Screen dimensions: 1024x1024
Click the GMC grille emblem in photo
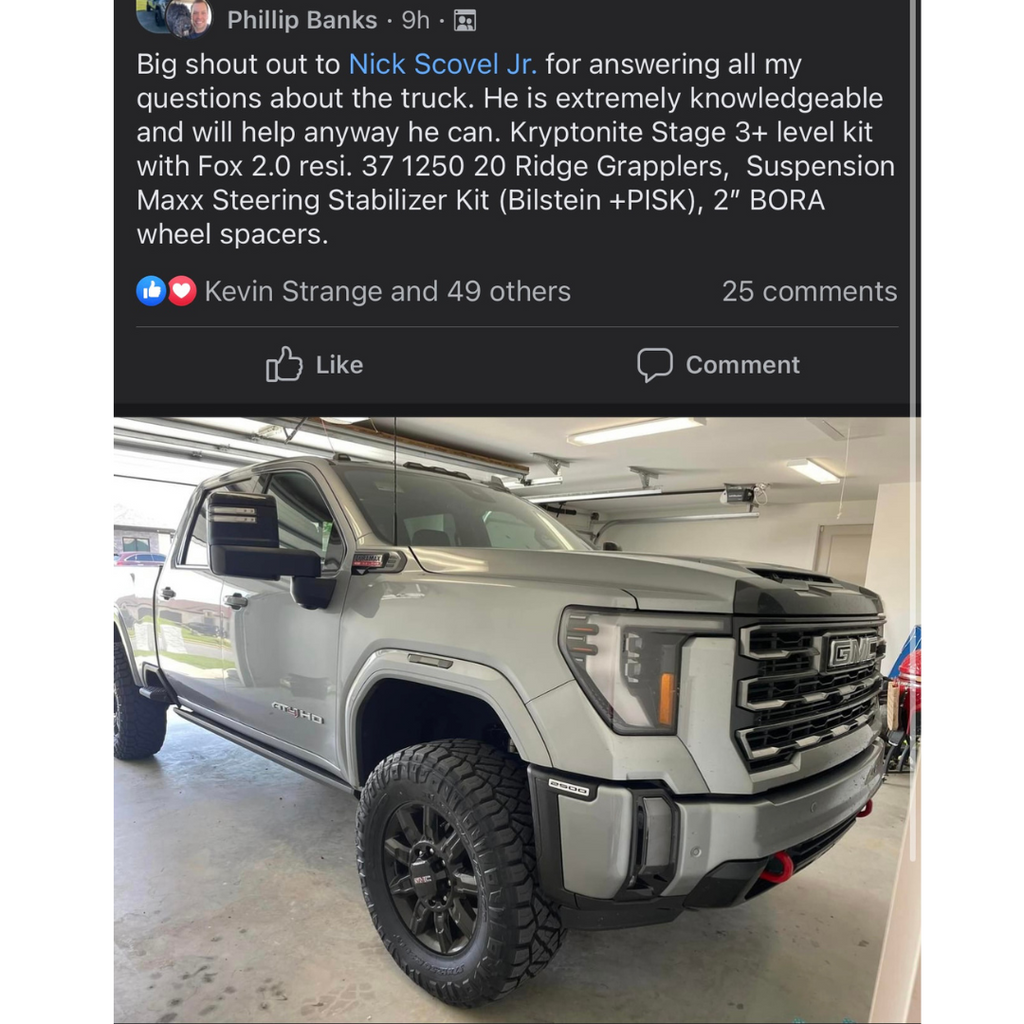coord(852,651)
